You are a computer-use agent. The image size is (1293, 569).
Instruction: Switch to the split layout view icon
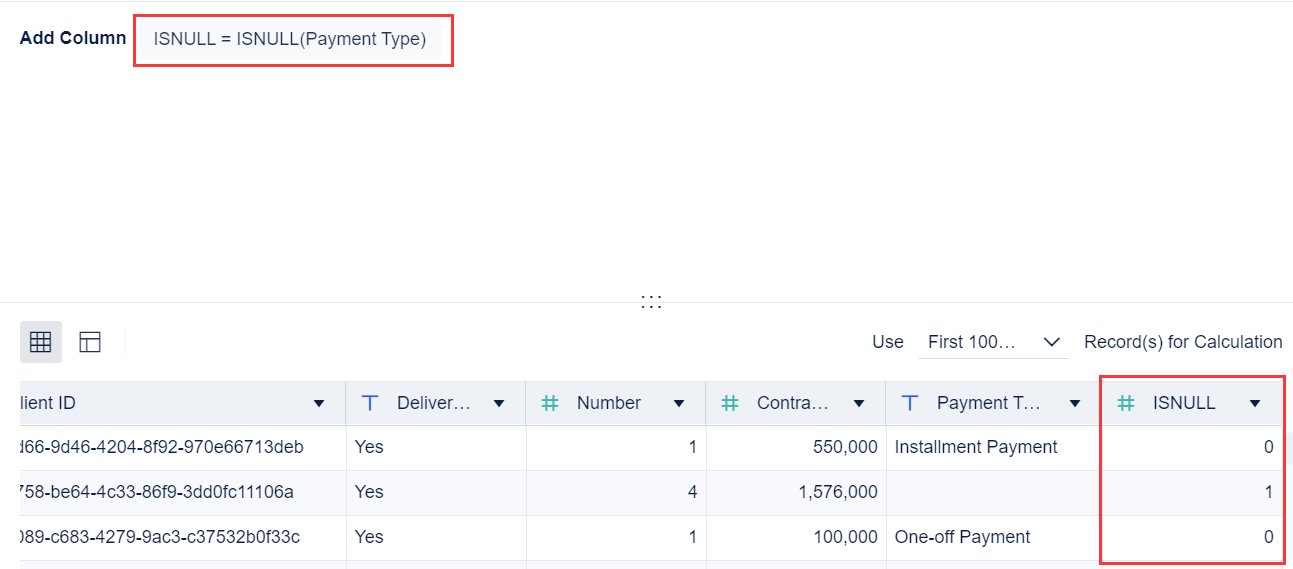90,342
